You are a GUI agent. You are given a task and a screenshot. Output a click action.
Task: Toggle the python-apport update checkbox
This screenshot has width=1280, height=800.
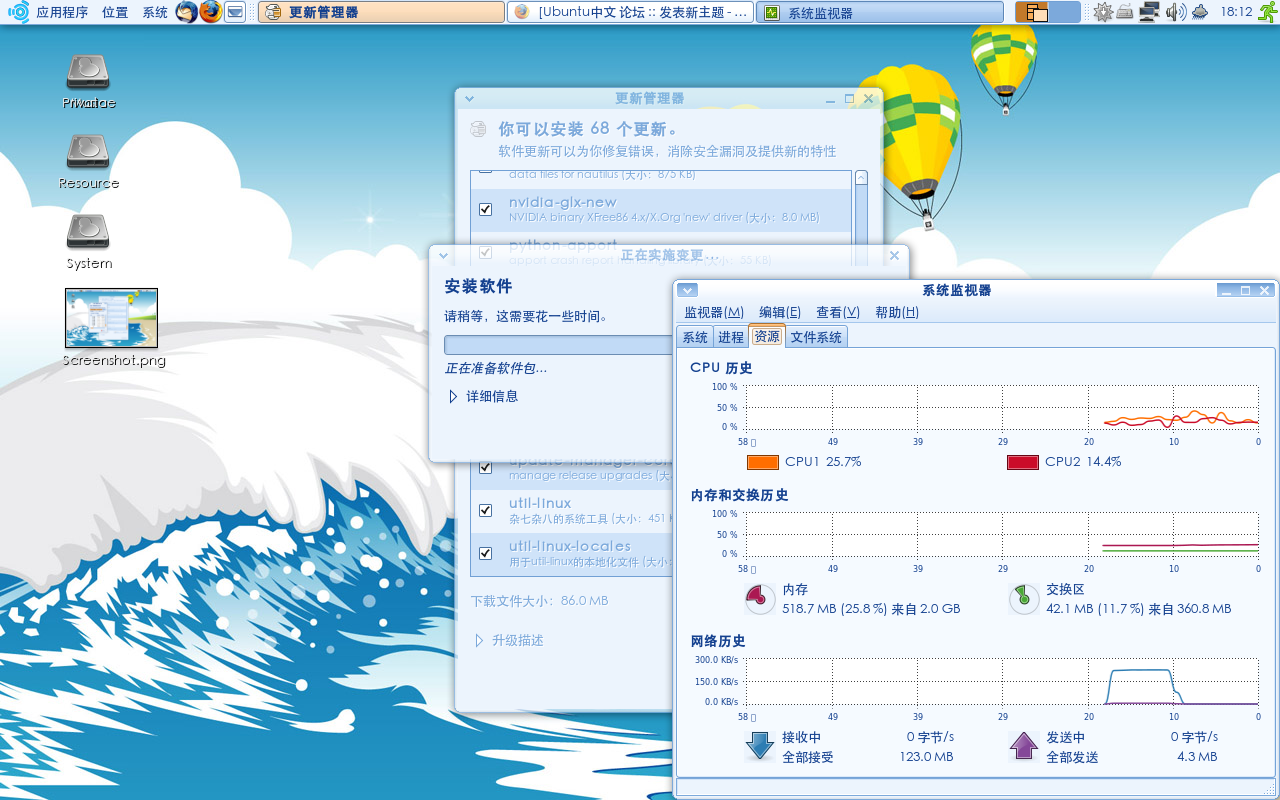tap(486, 252)
